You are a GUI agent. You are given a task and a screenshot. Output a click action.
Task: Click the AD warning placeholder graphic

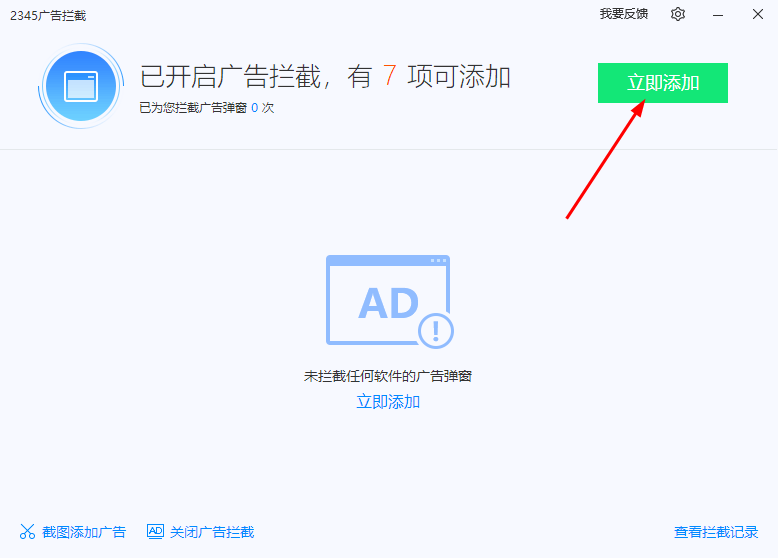click(389, 302)
